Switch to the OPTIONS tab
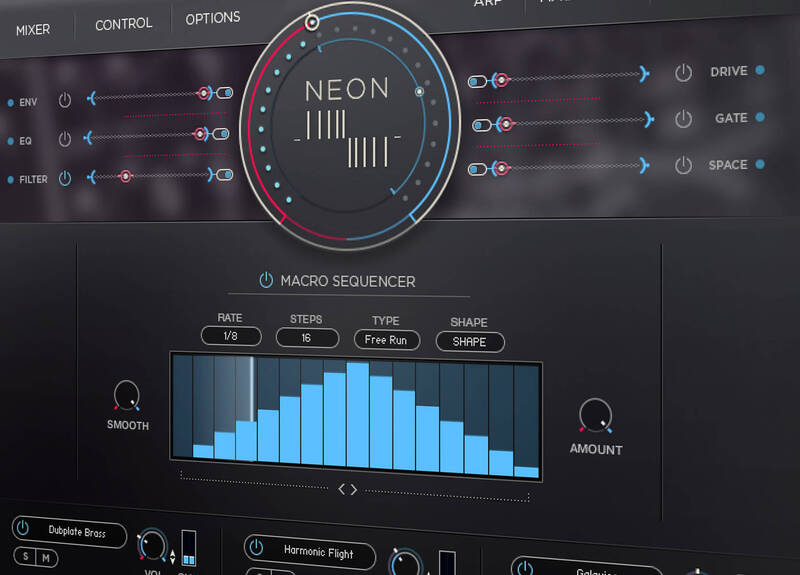 213,18
